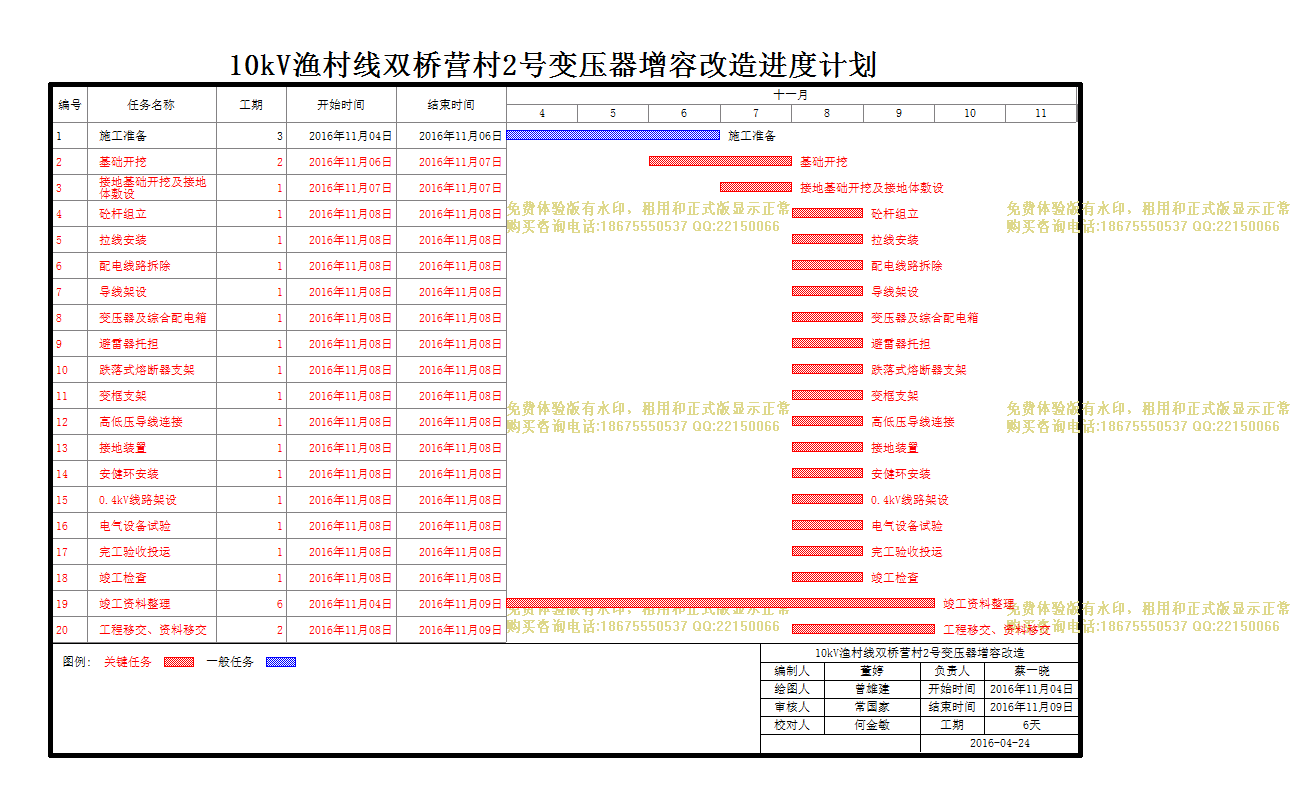Select day 7 in the timeline header

click(755, 113)
